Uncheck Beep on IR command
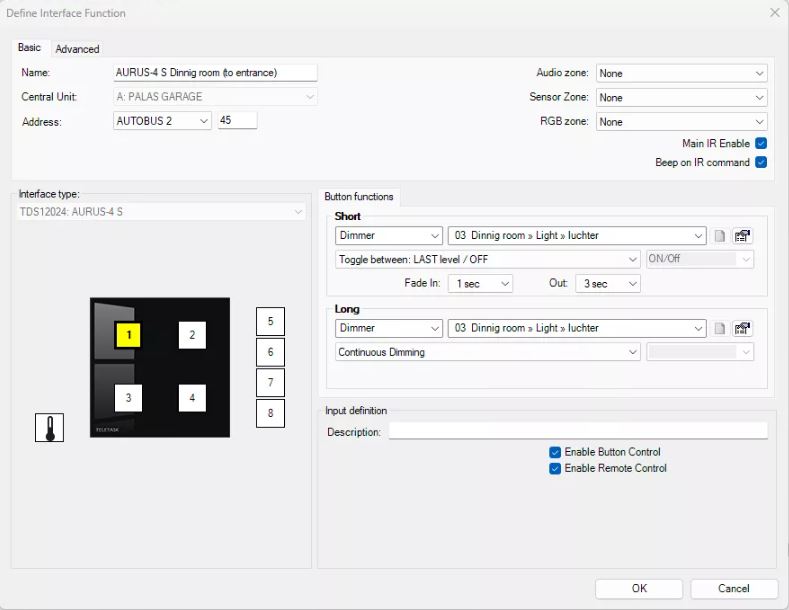 [761, 162]
